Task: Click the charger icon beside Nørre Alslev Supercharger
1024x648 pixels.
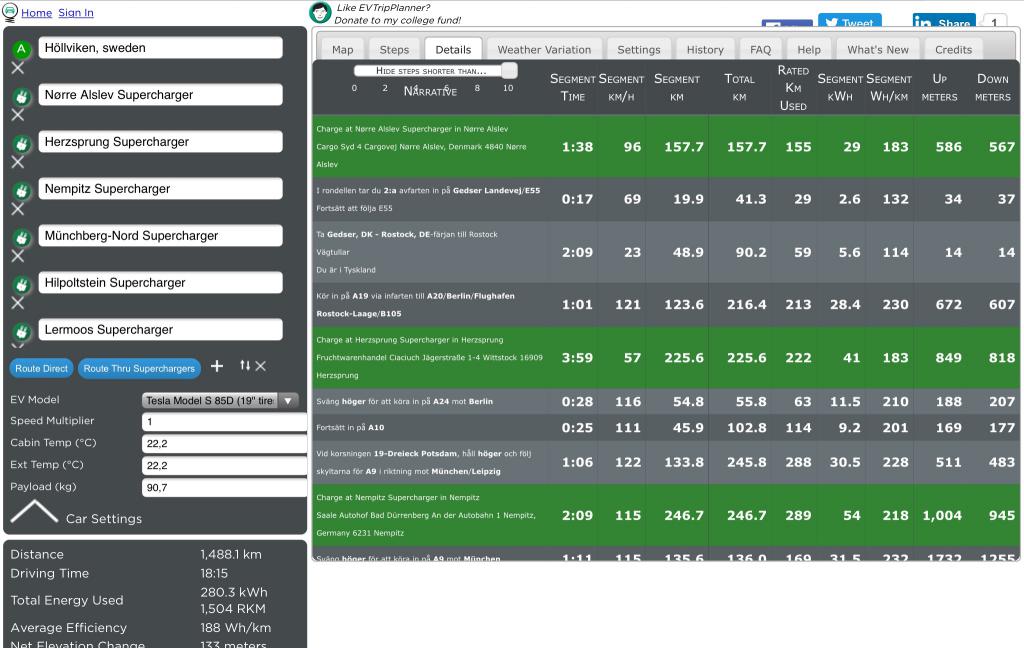Action: pyautogui.click(x=20, y=96)
